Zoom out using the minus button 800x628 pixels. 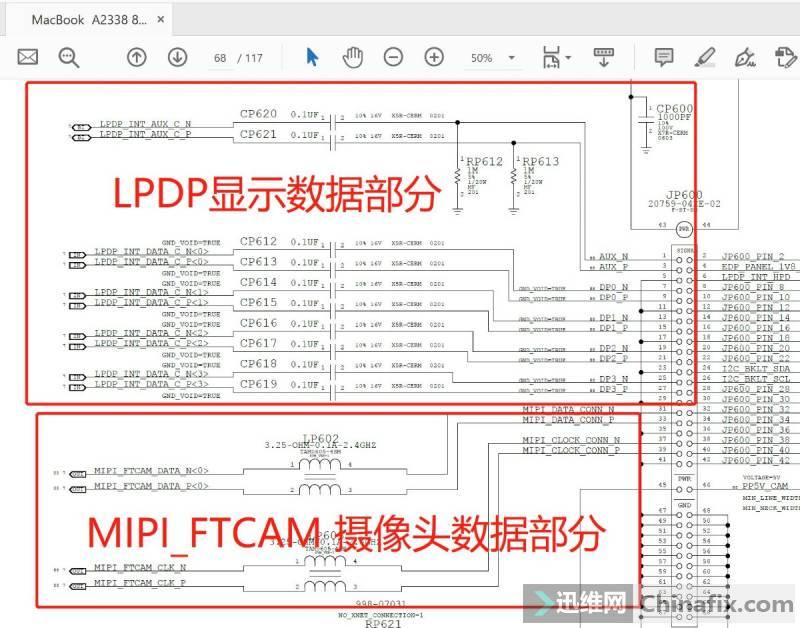coord(393,57)
